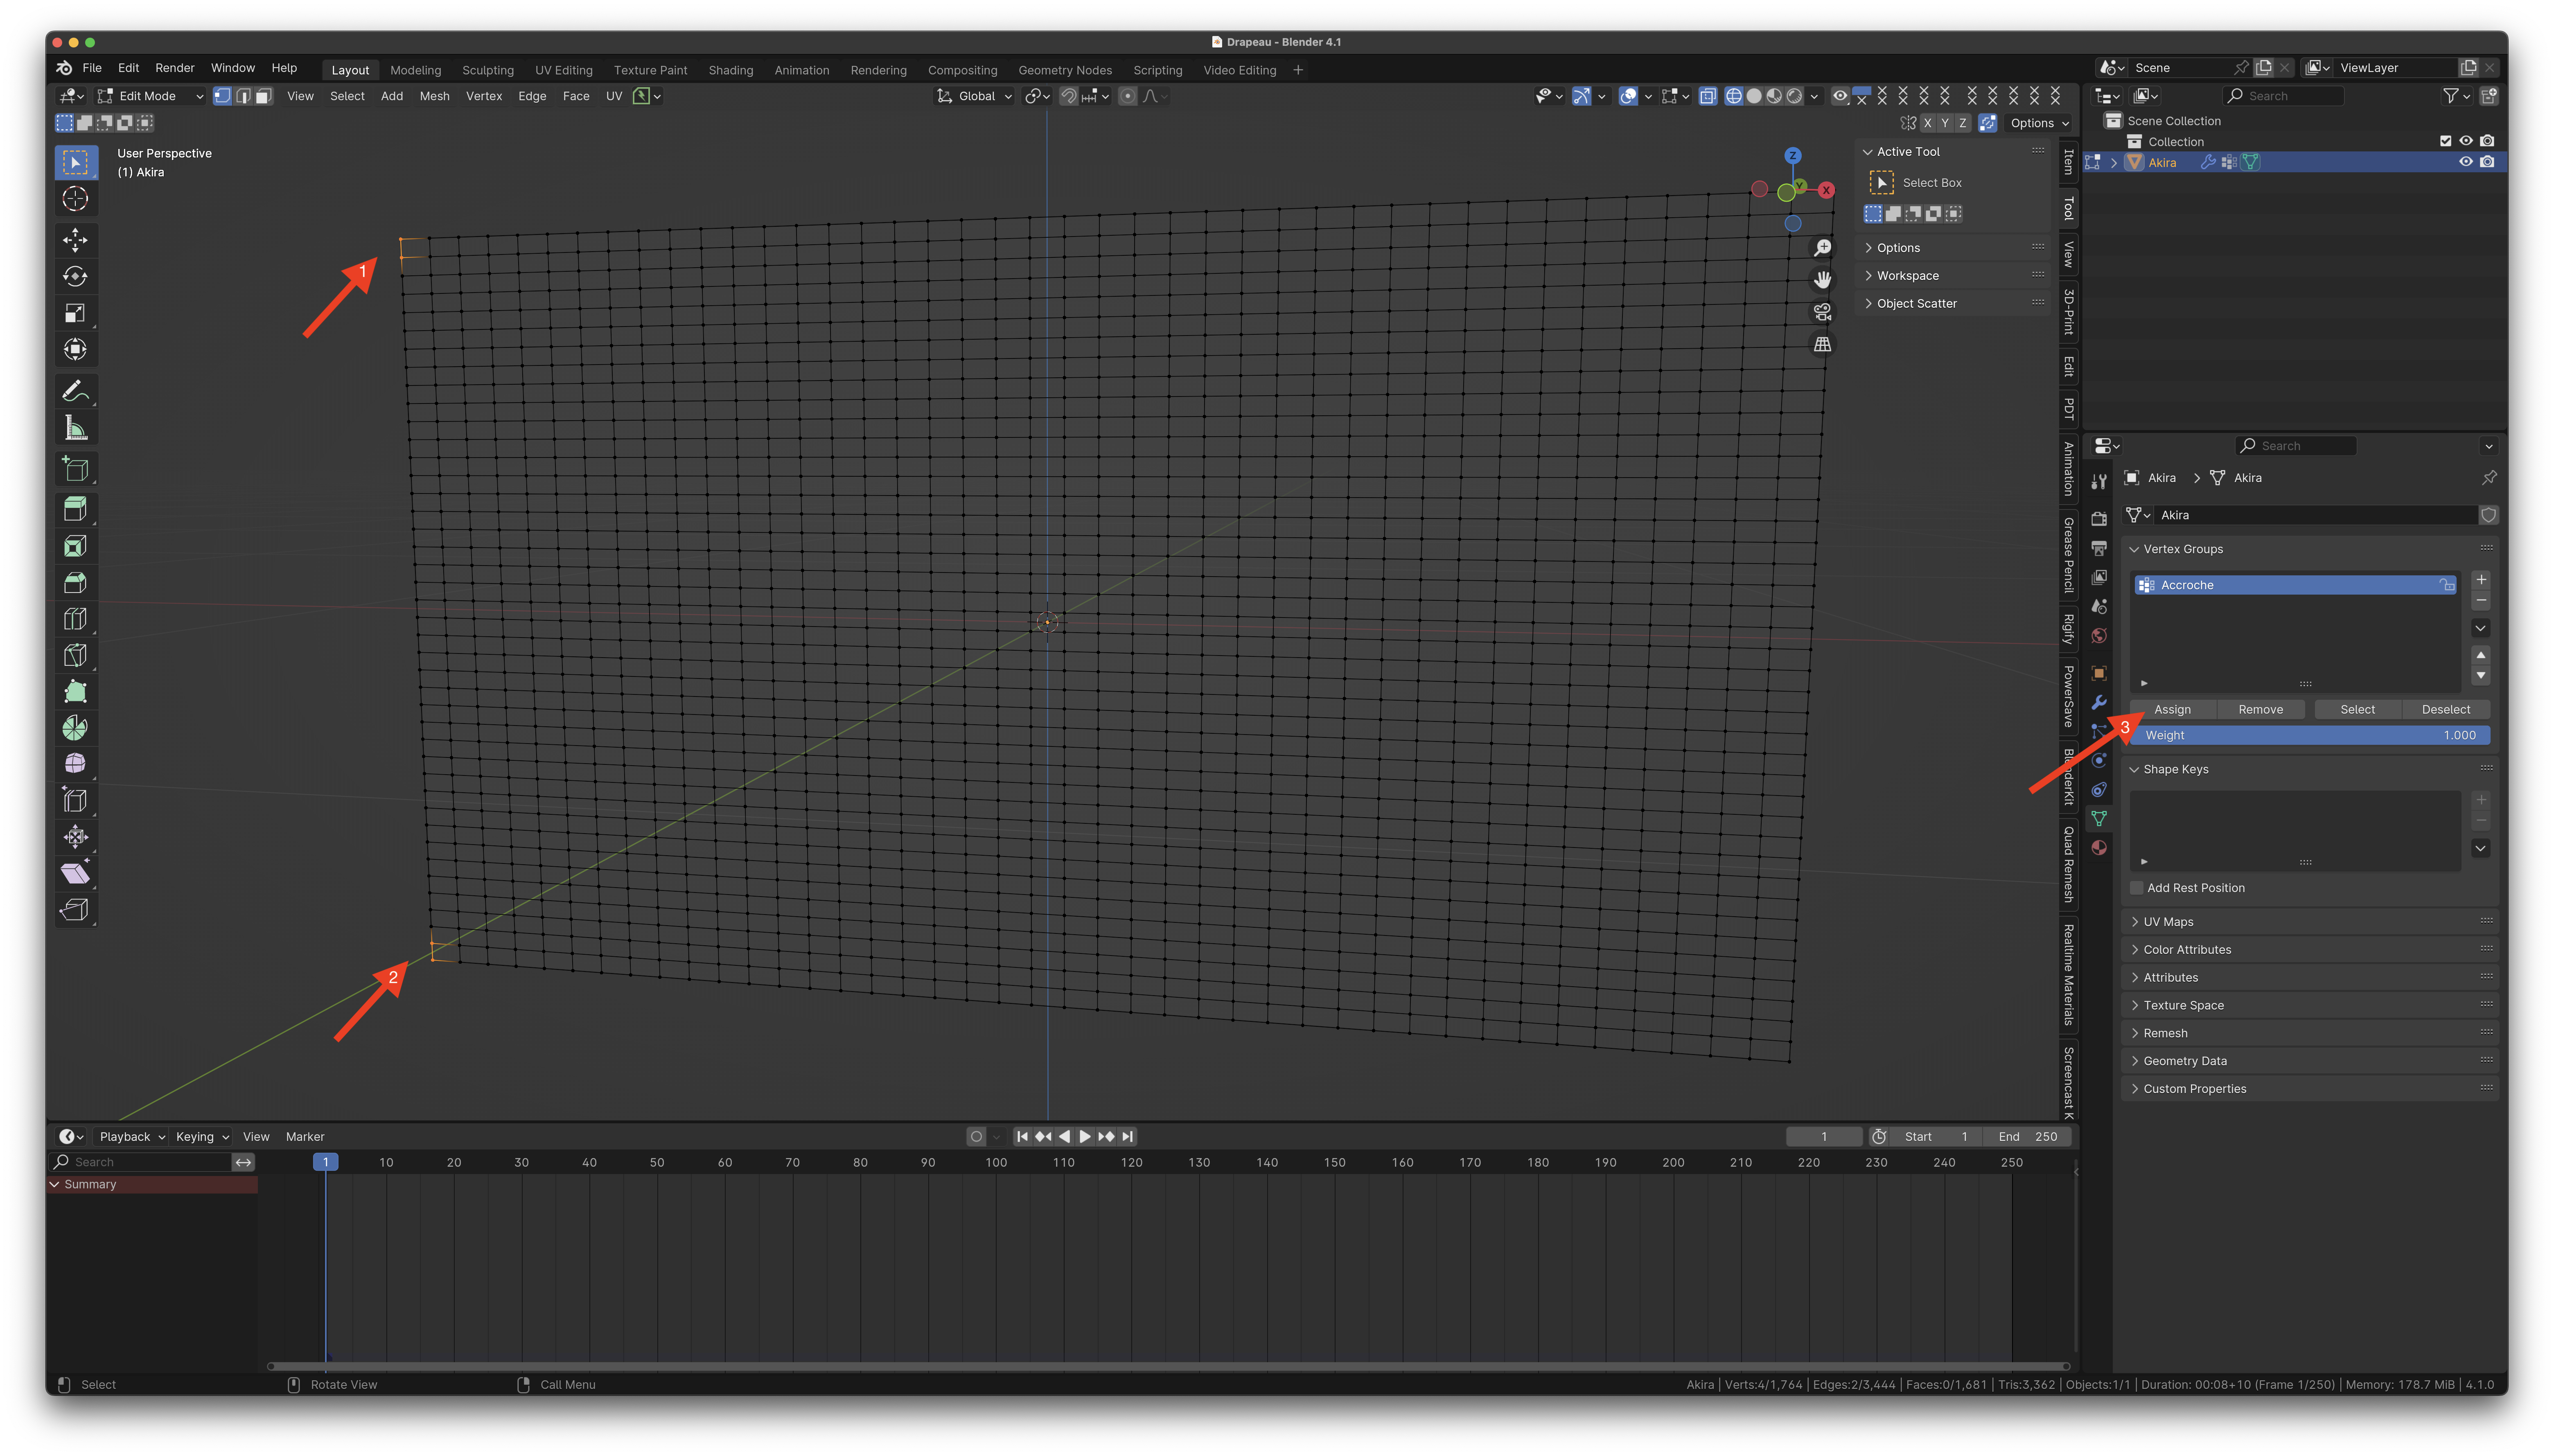2554x1456 pixels.
Task: Hide the Akira object in viewport
Action: [x=2465, y=162]
